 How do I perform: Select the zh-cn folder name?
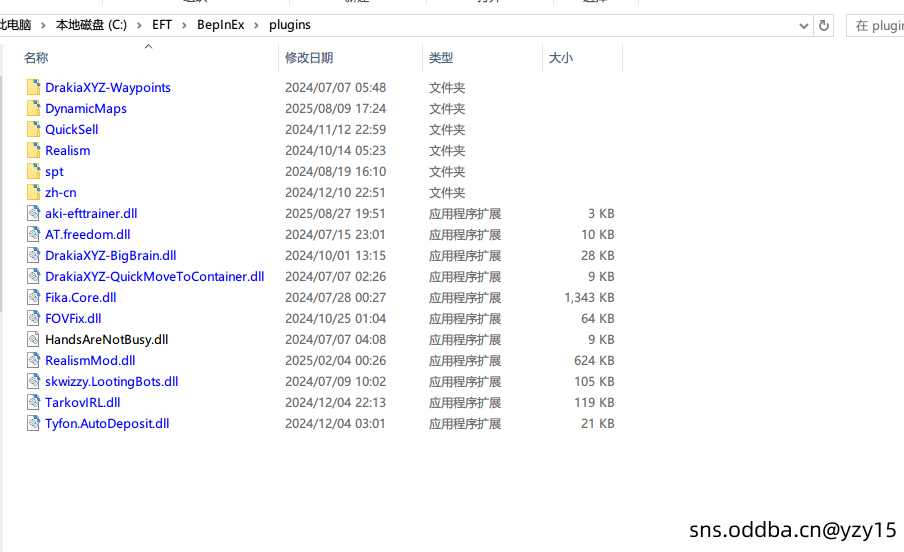(x=61, y=193)
